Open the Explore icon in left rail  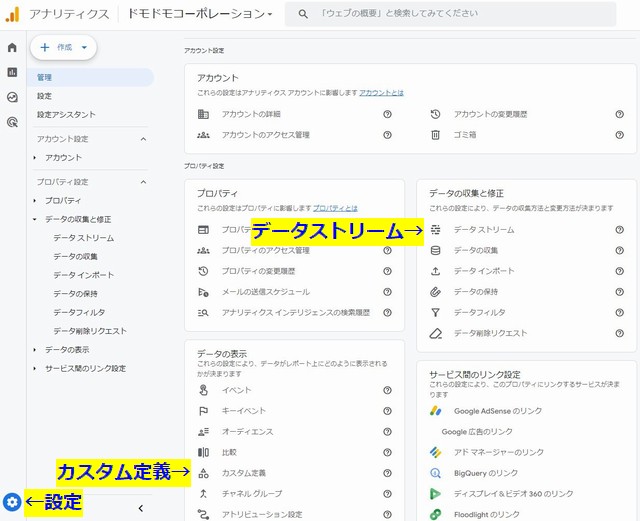[12, 97]
